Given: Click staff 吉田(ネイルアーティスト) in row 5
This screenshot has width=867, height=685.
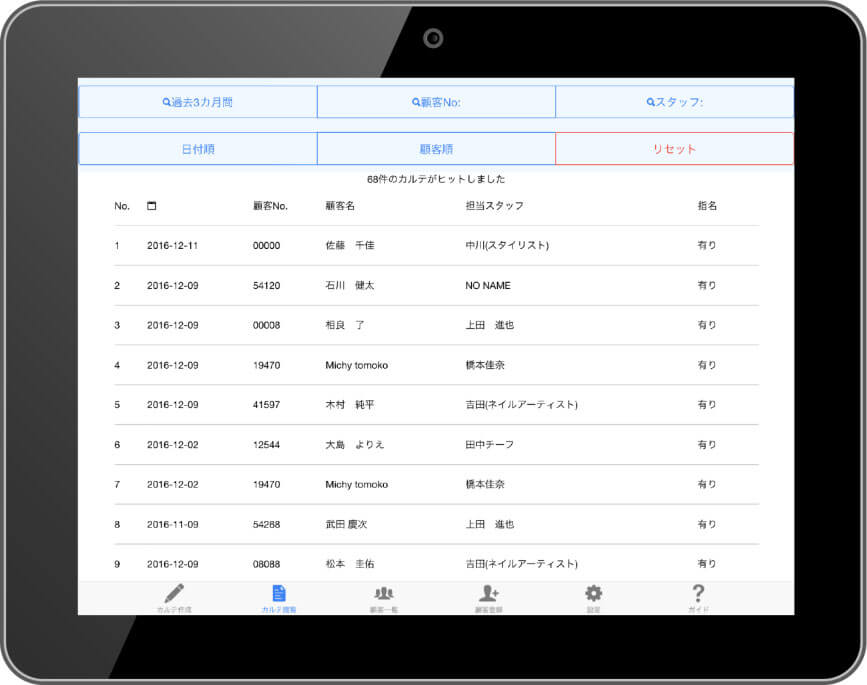Looking at the screenshot, I should pyautogui.click(x=521, y=405).
